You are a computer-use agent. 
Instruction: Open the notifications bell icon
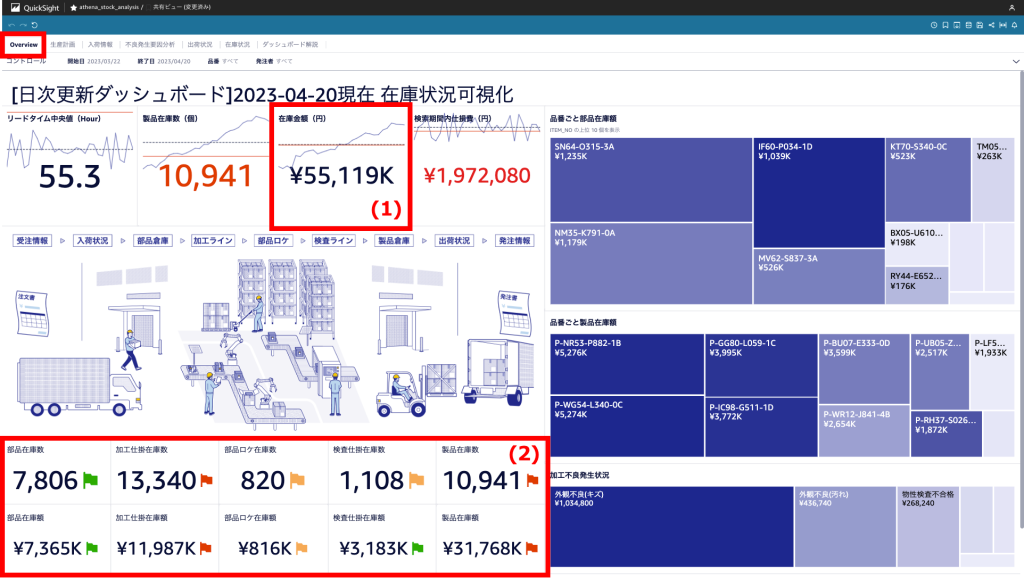point(1013,25)
